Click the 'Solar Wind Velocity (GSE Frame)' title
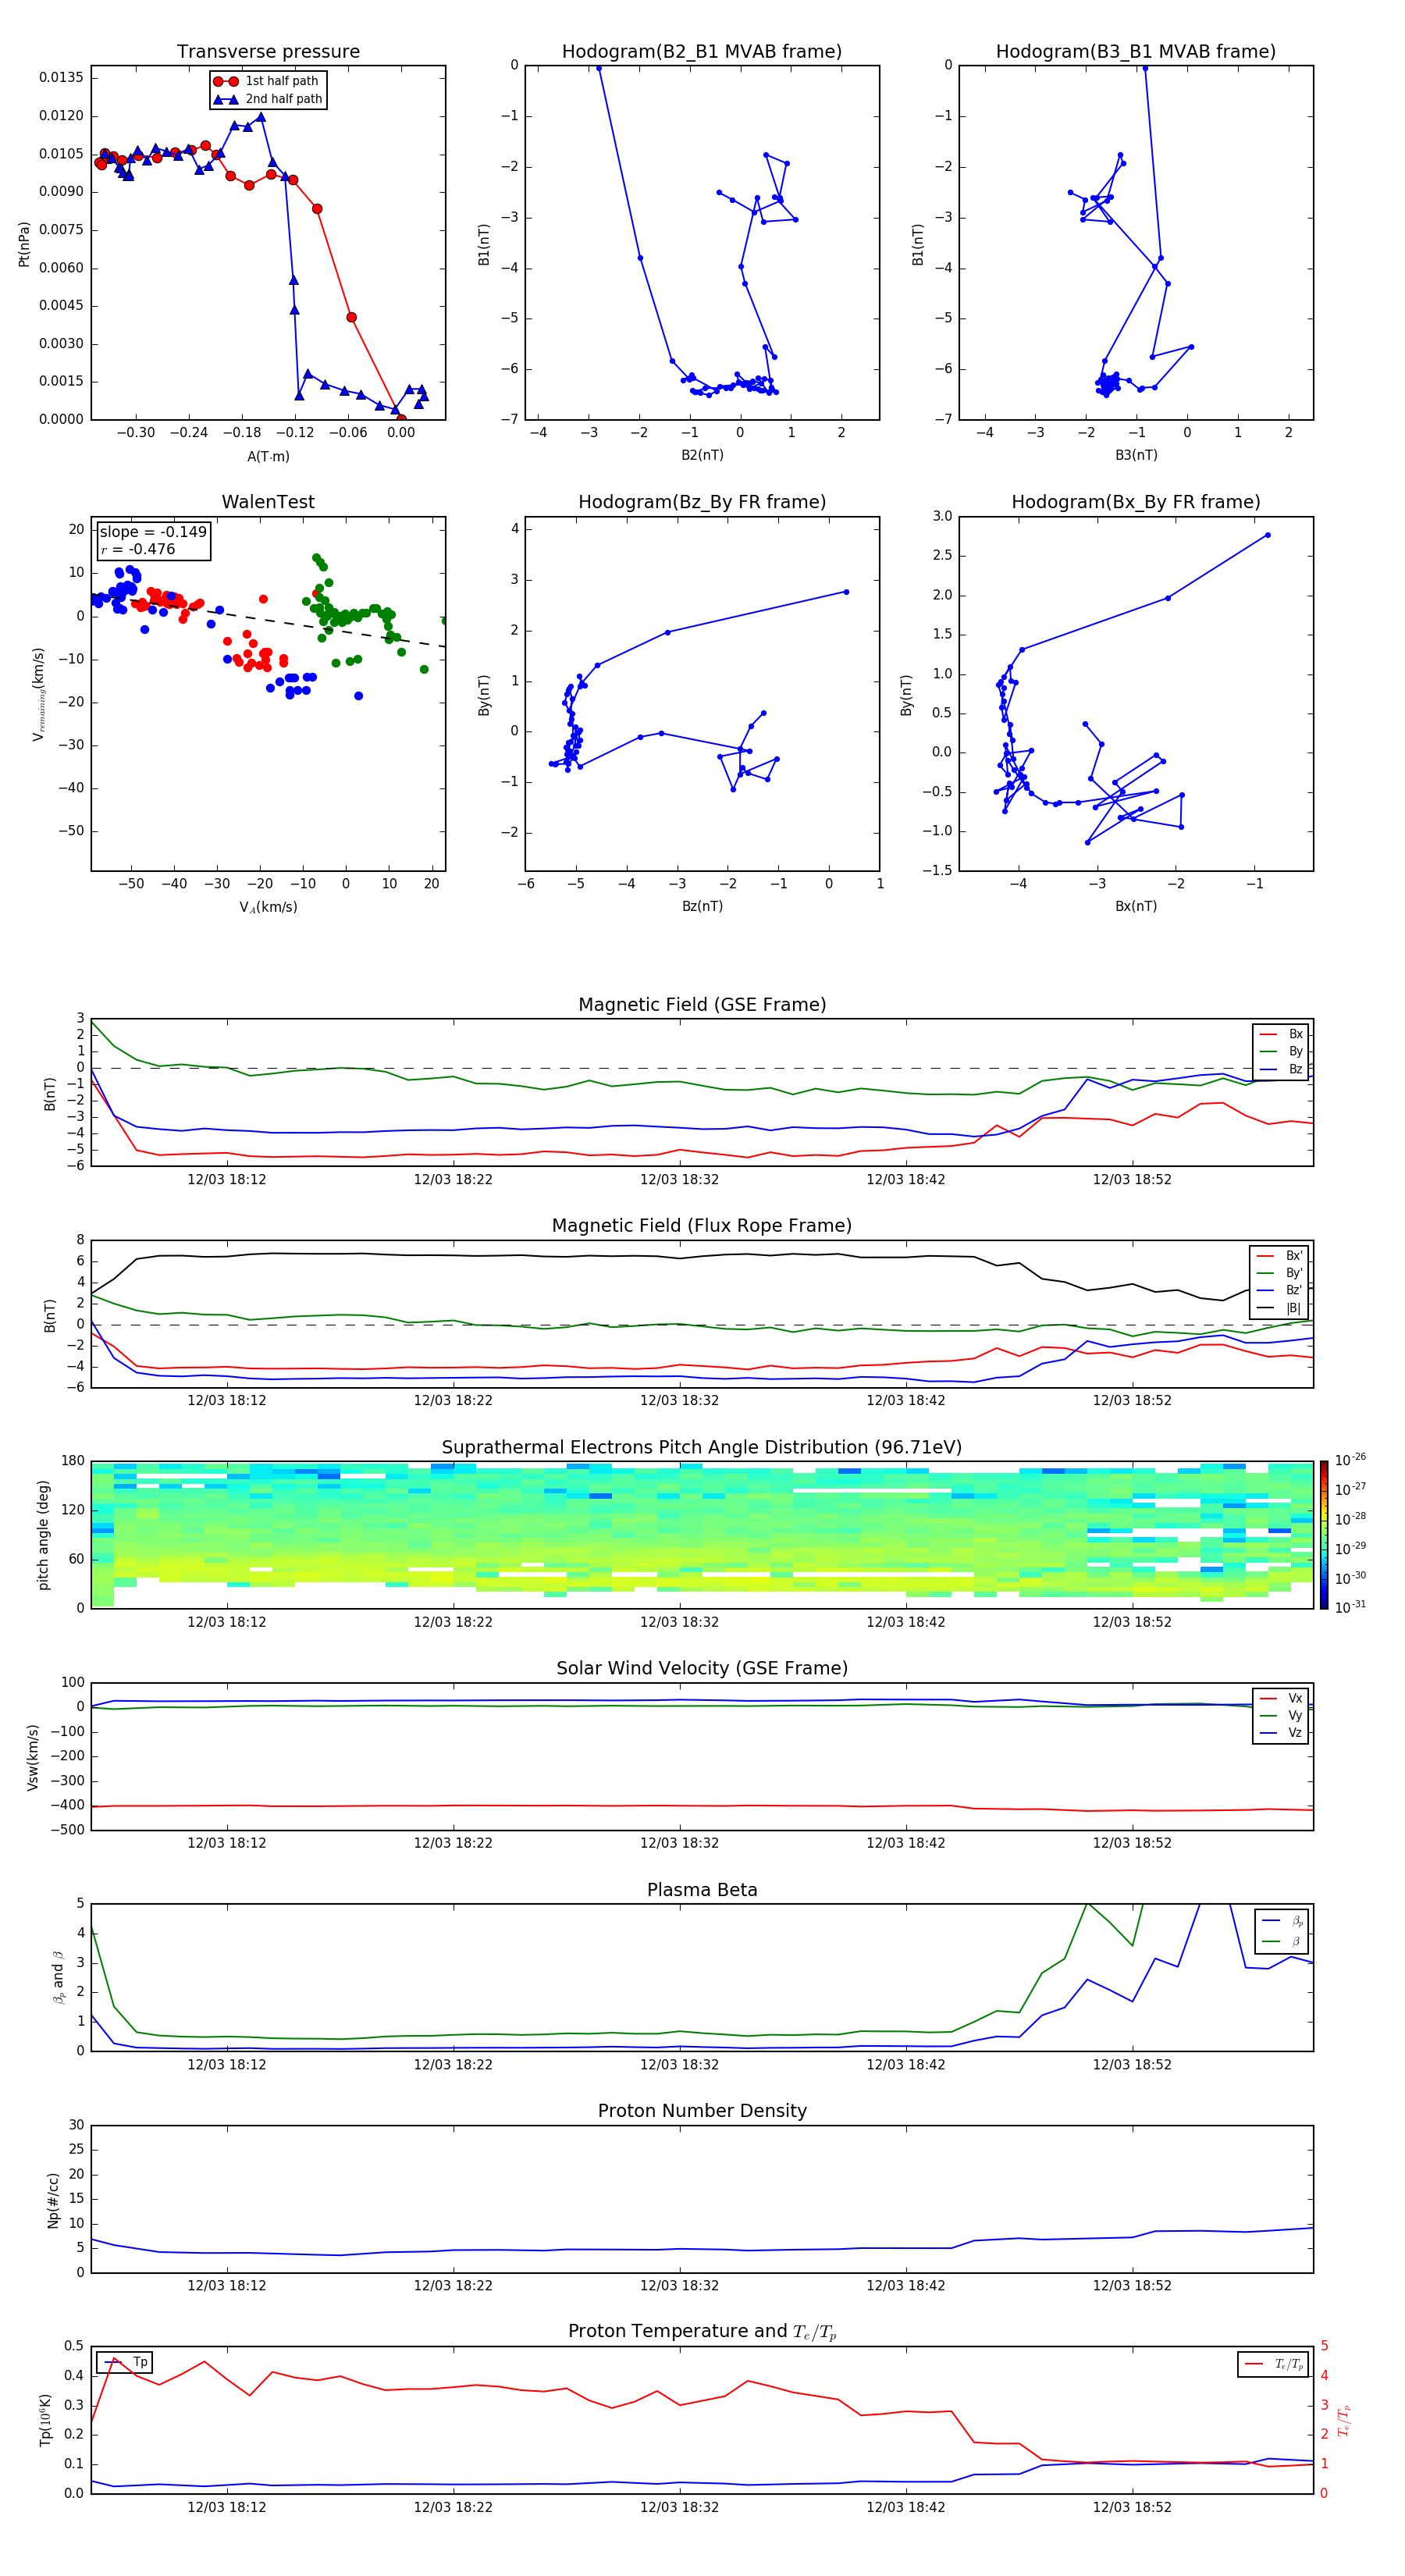This screenshot has width=1405, height=2576. [x=702, y=1668]
